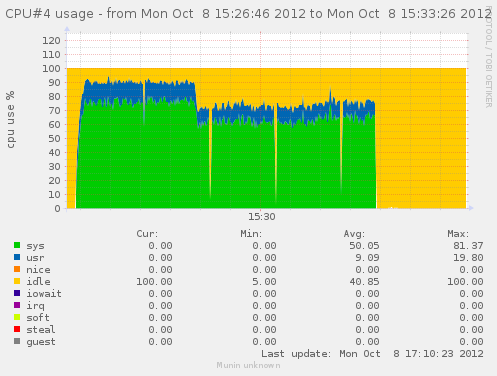Click the blue usr legend swatch
The width and height of the screenshot is (497, 376).
[x=17, y=257]
